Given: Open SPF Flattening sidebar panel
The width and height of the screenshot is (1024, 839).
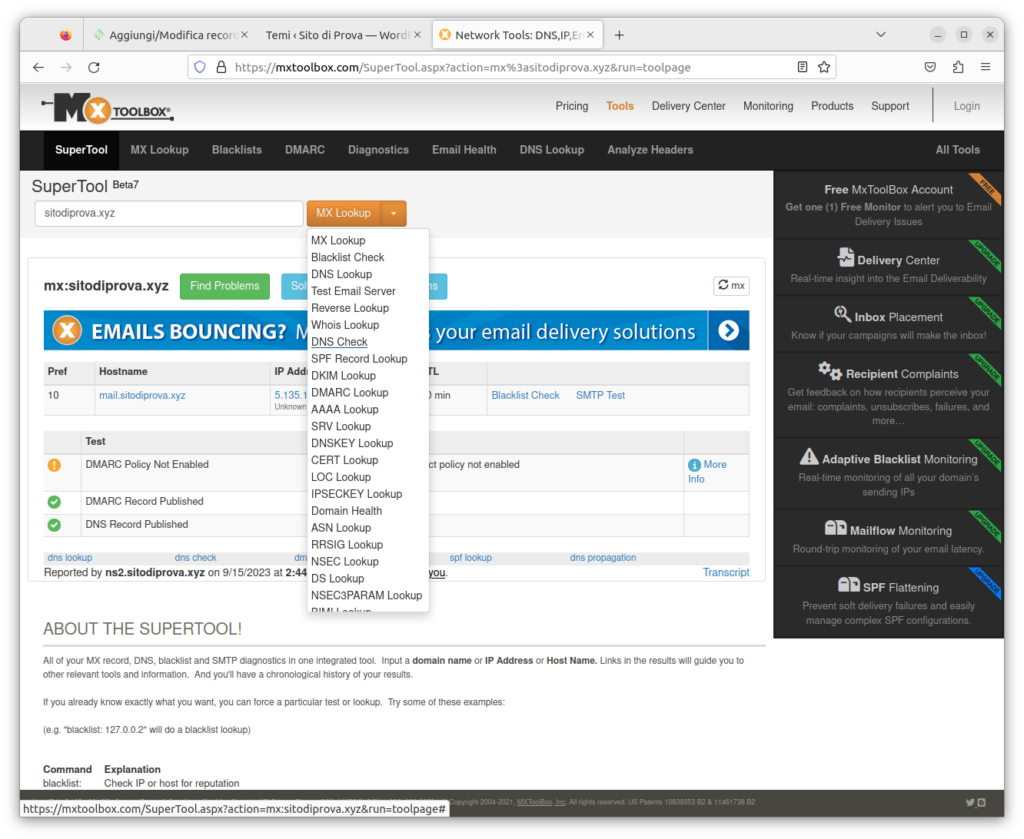Looking at the screenshot, I should (x=888, y=602).
